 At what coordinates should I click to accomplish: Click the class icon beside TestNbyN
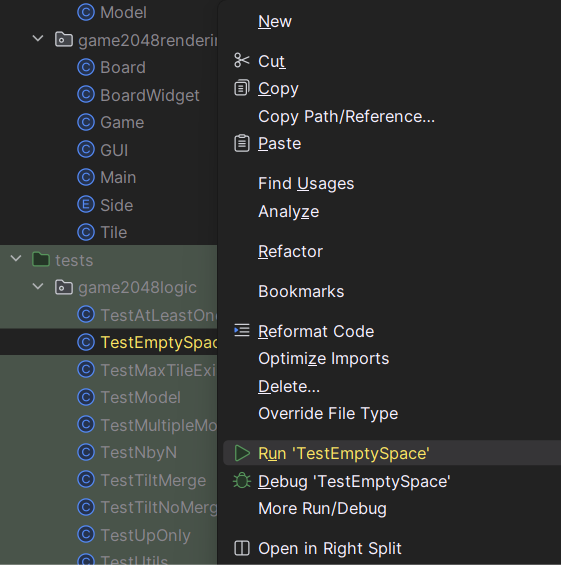pyautogui.click(x=86, y=452)
